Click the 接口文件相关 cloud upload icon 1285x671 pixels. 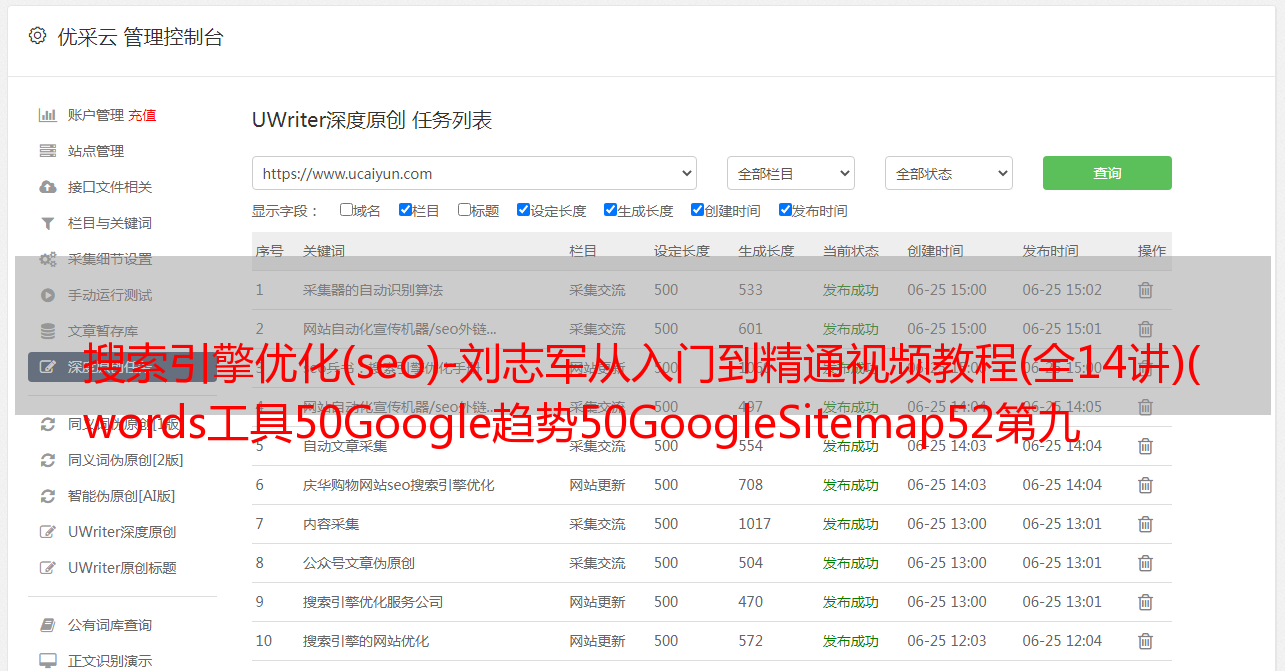(47, 187)
